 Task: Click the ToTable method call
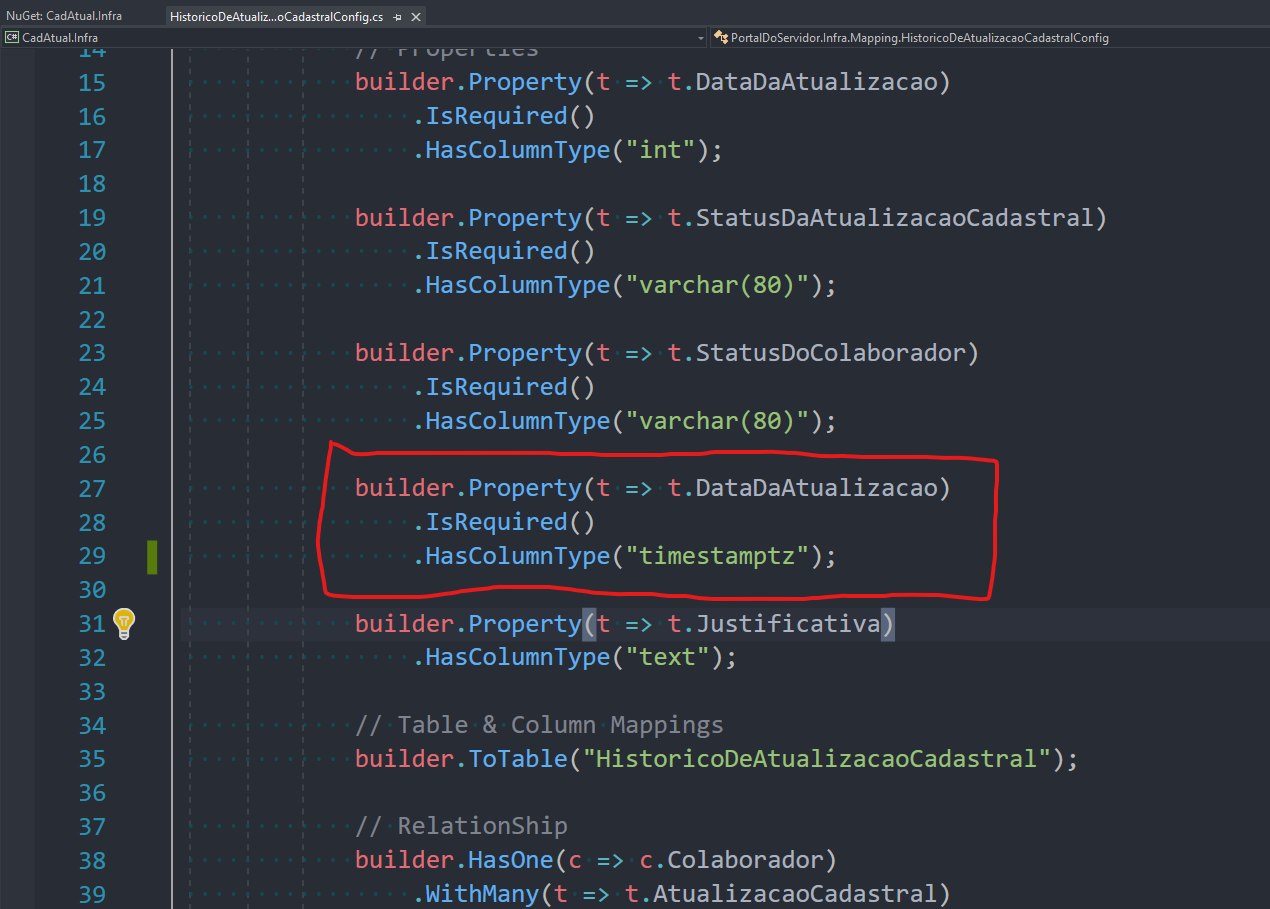[519, 759]
